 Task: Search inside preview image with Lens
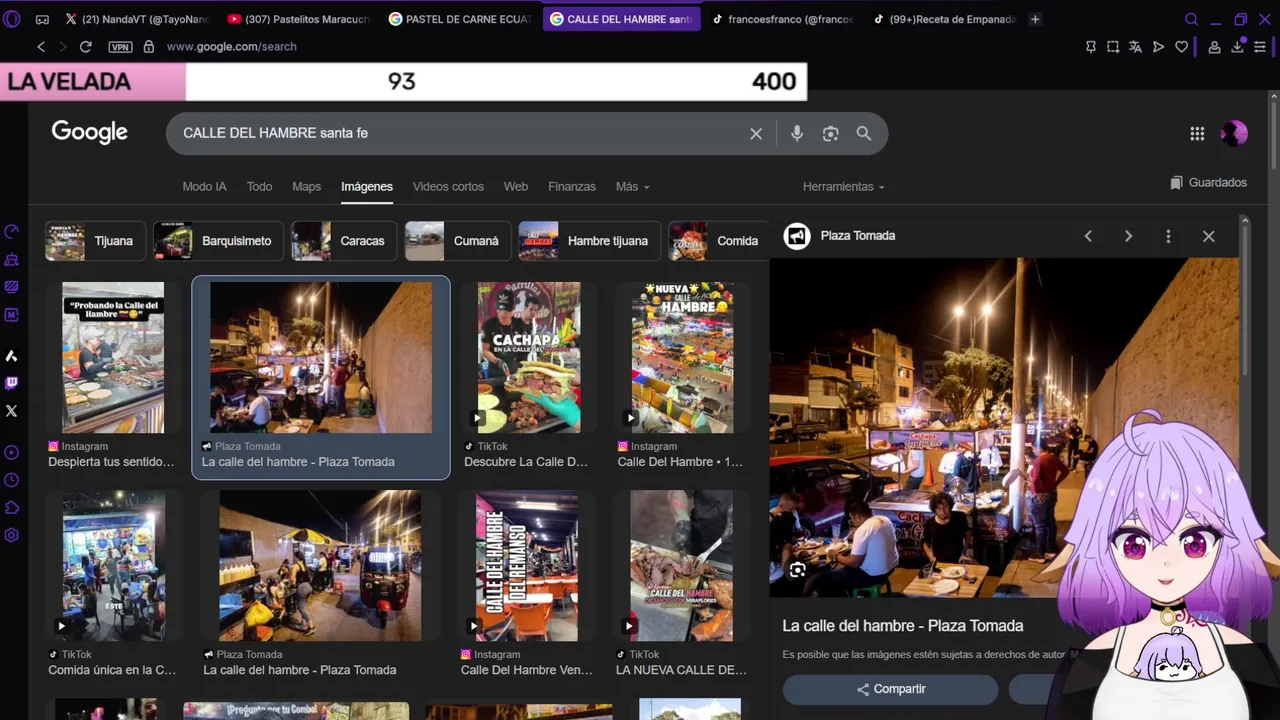(797, 570)
